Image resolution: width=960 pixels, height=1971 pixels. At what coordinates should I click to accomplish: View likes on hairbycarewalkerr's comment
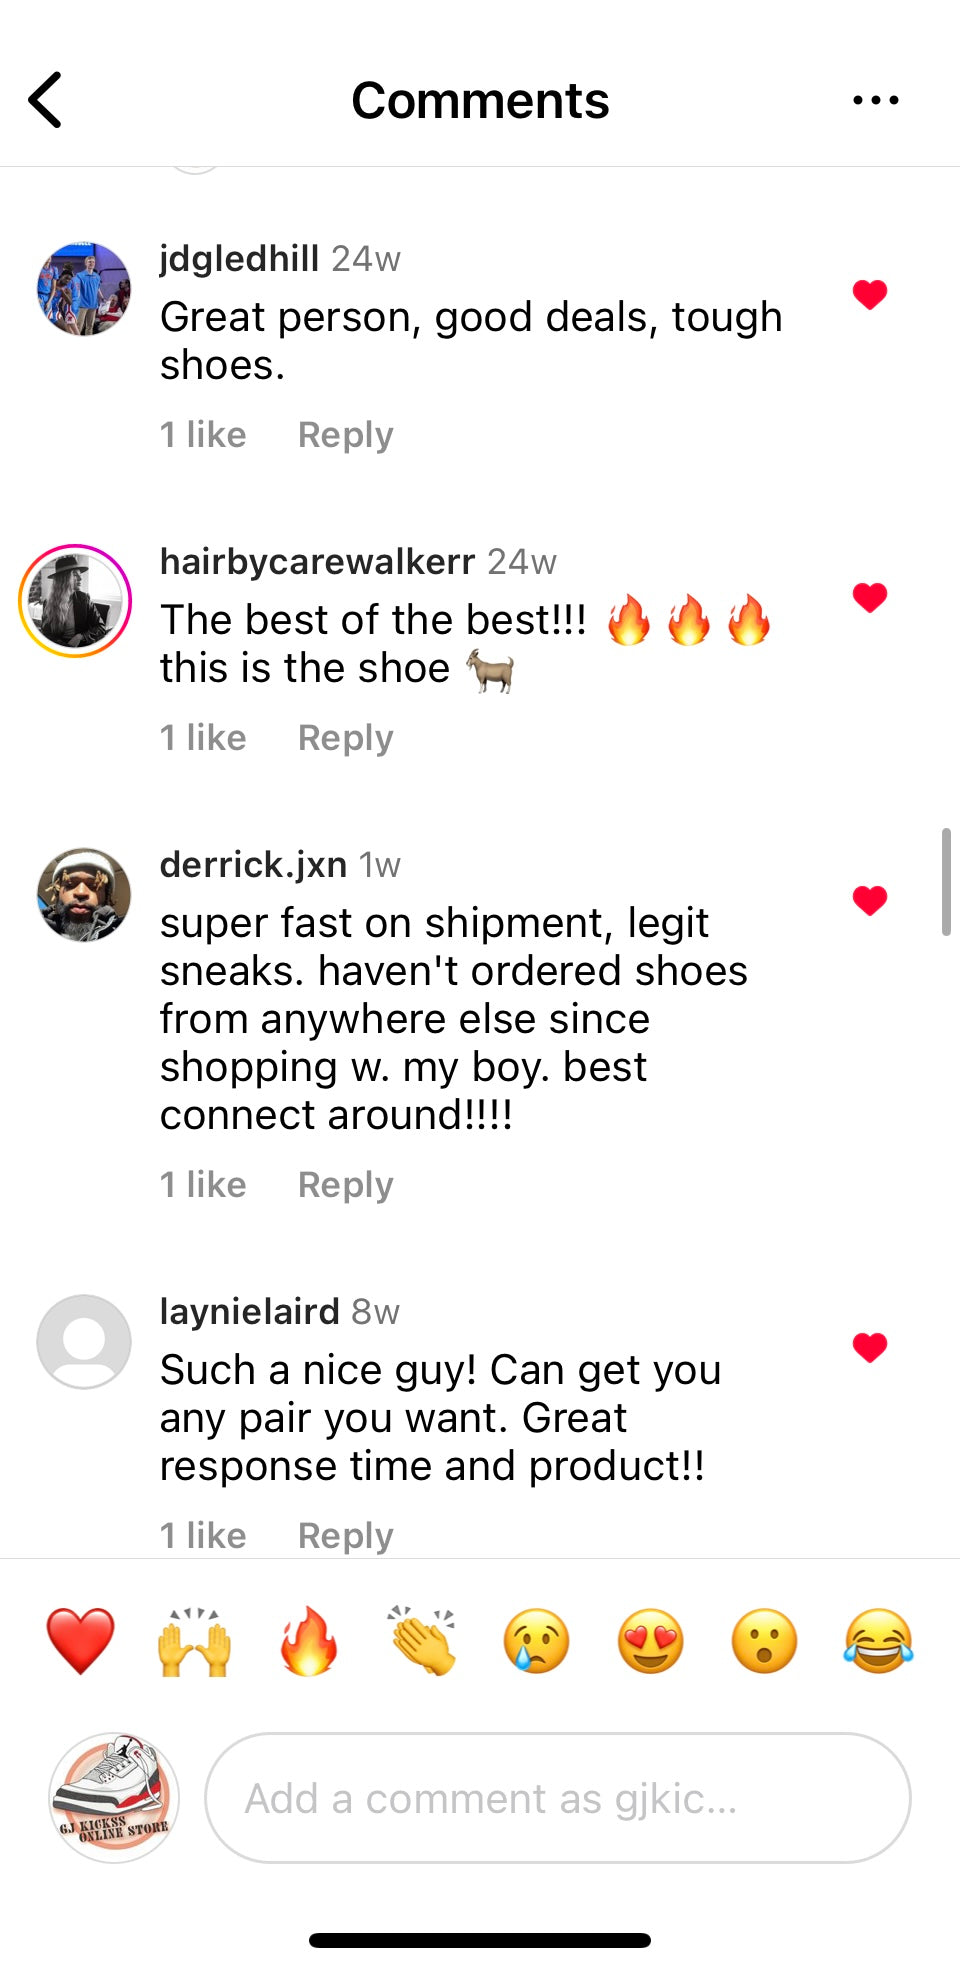click(x=203, y=738)
